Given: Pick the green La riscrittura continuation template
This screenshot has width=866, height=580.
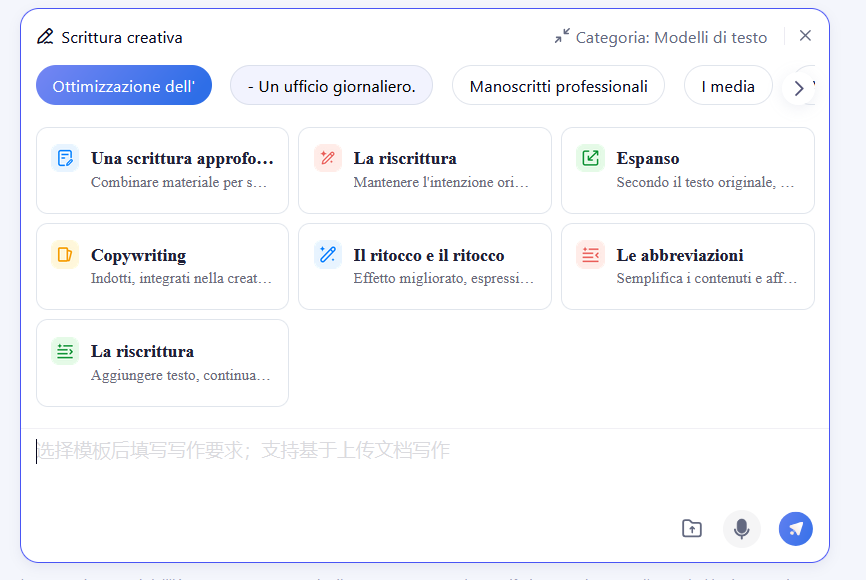Looking at the screenshot, I should coord(162,362).
